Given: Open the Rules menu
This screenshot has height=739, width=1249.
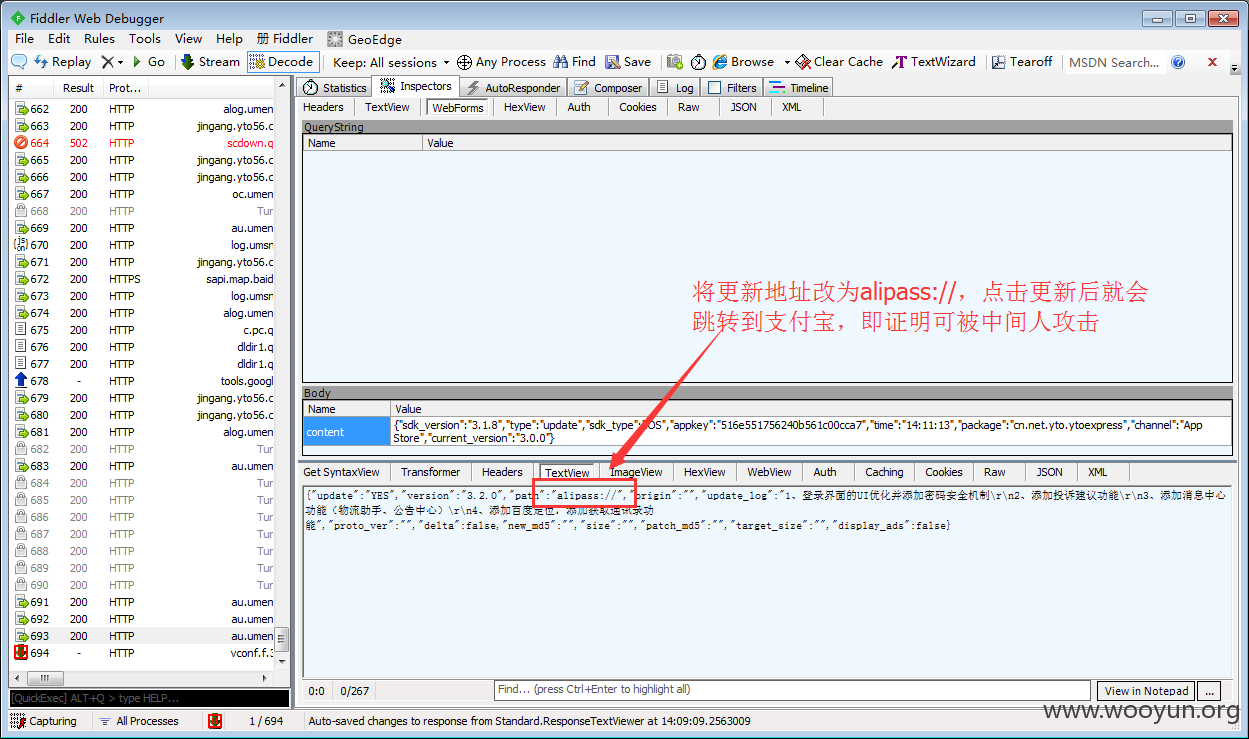Looking at the screenshot, I should (x=99, y=39).
